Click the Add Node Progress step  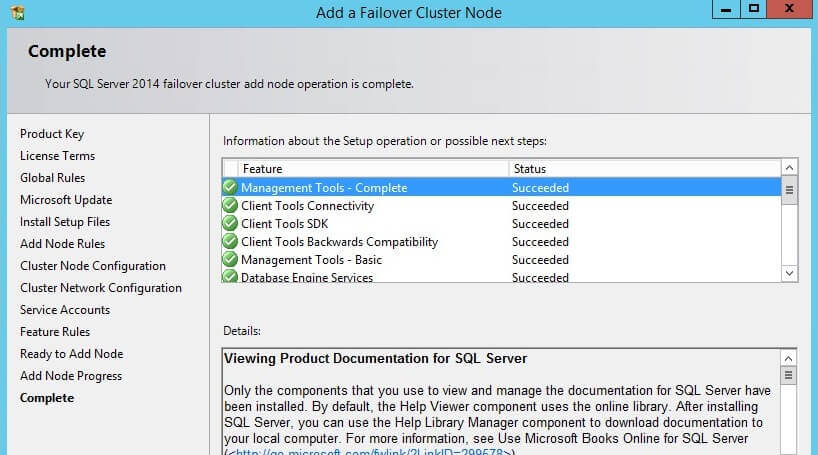click(x=71, y=376)
